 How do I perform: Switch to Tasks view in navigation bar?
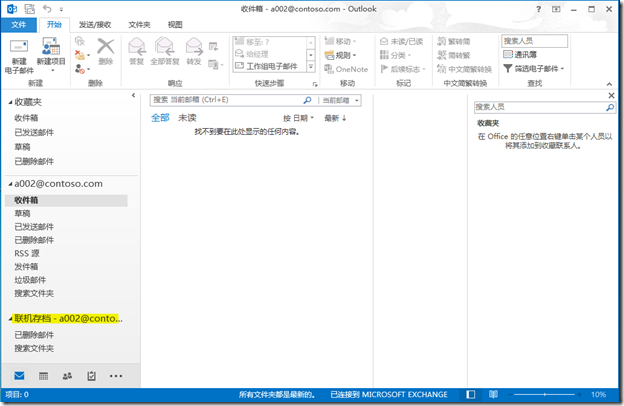point(92,376)
